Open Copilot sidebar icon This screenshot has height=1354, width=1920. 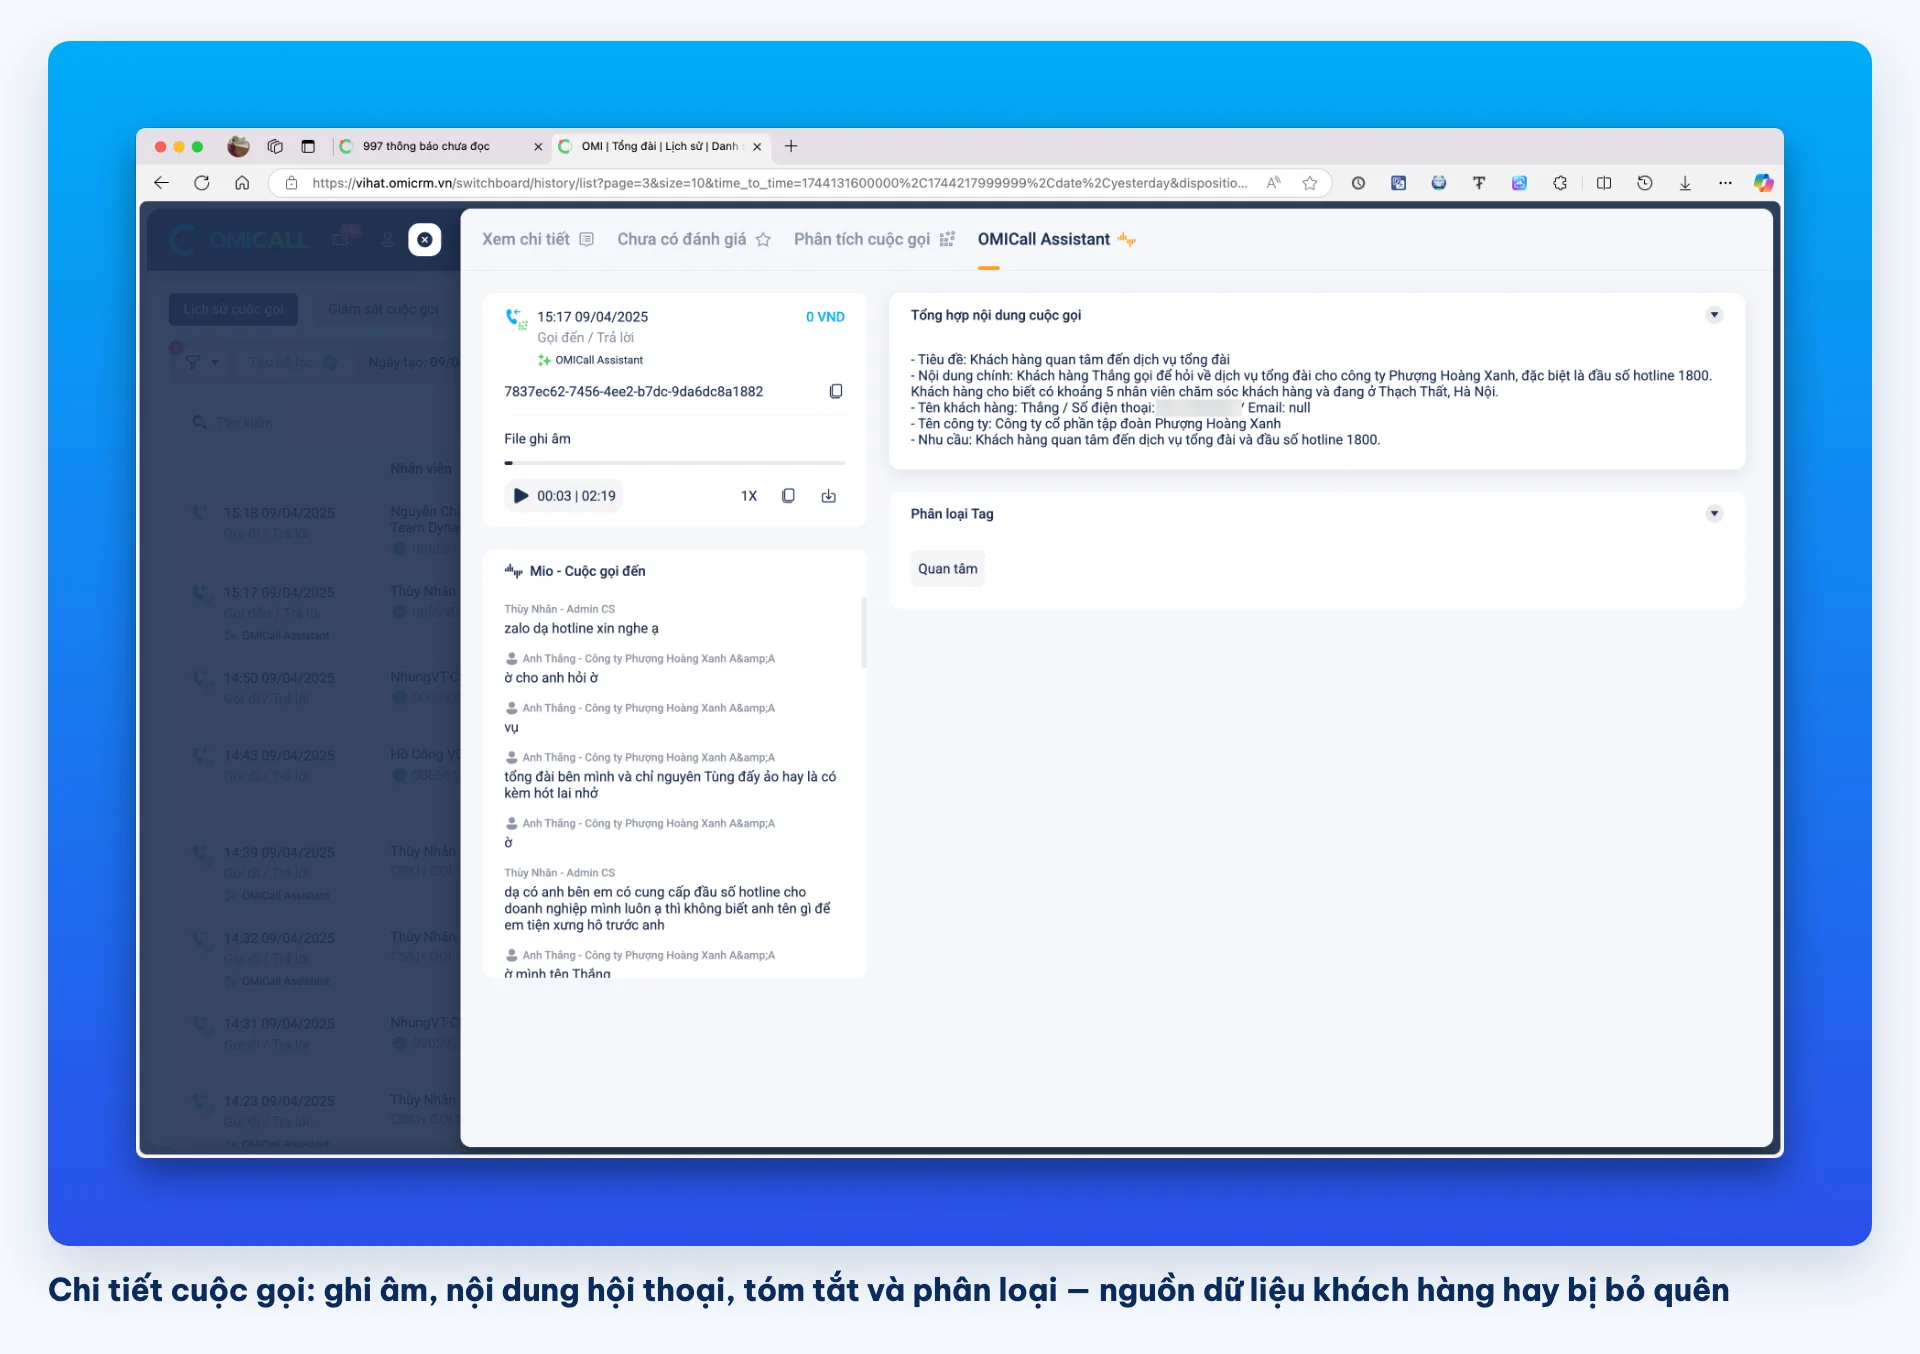tap(1764, 183)
